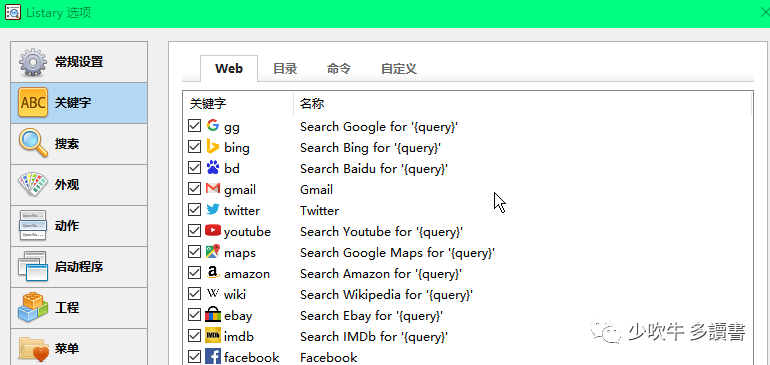The width and height of the screenshot is (770, 365).
Task: Click the magnifier icon for 搜索
Action: click(33, 143)
